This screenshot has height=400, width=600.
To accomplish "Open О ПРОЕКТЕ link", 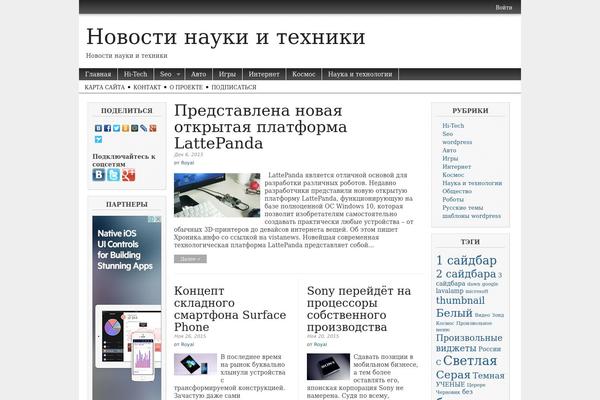I will pos(186,87).
